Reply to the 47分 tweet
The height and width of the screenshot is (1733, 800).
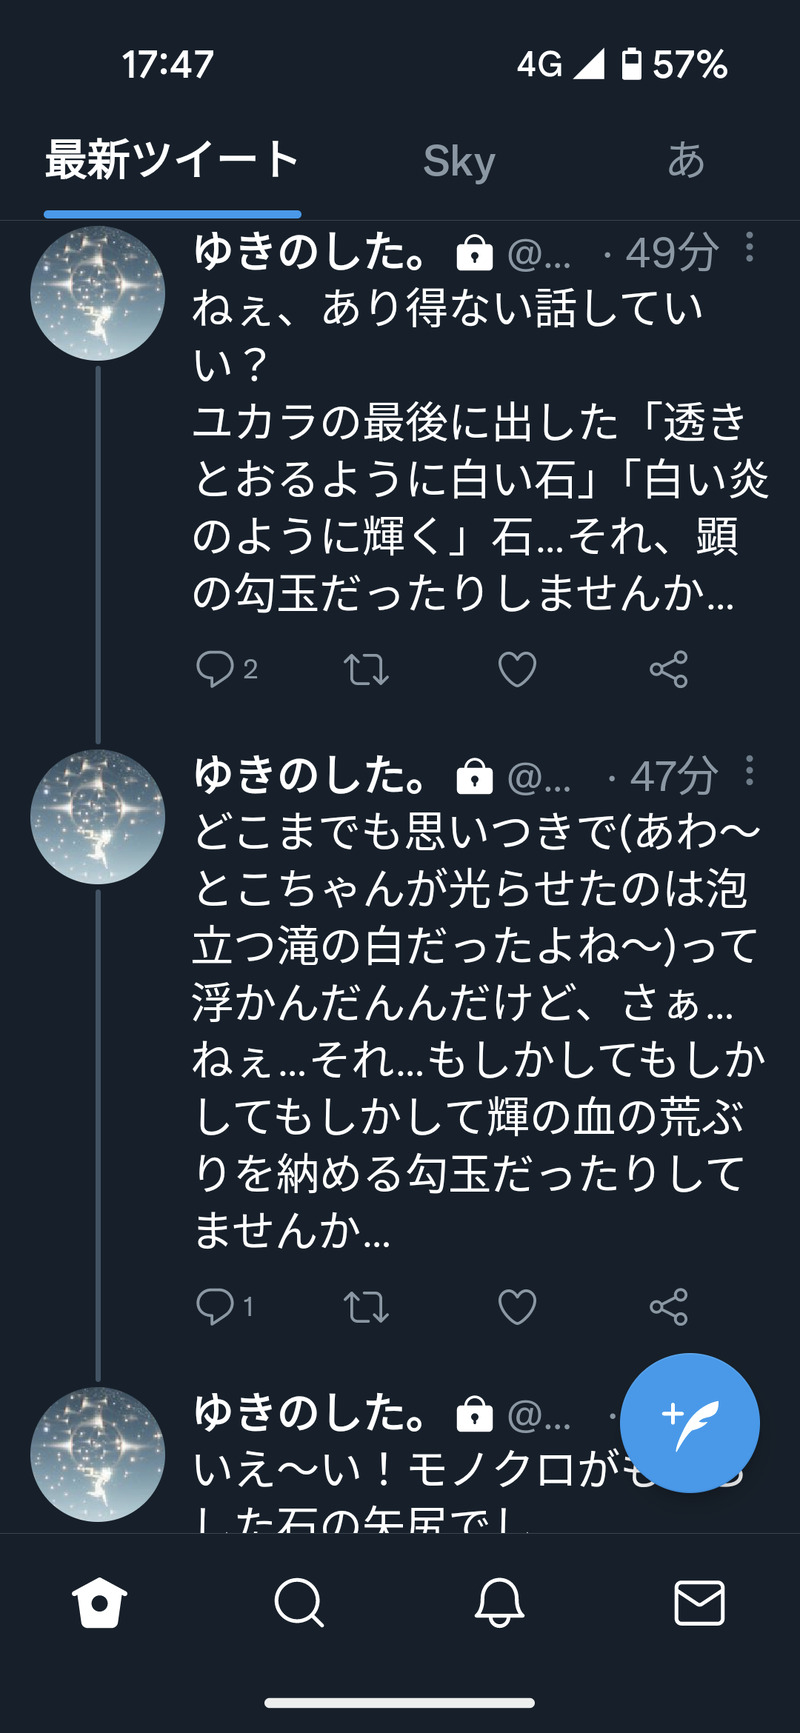point(215,1306)
